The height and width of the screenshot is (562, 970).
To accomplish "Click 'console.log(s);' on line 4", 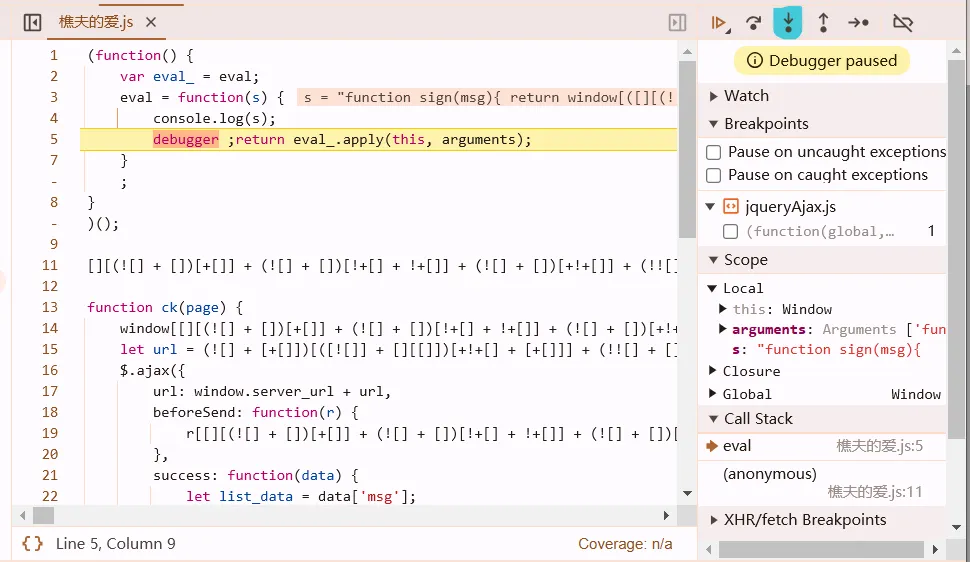I will click(214, 118).
